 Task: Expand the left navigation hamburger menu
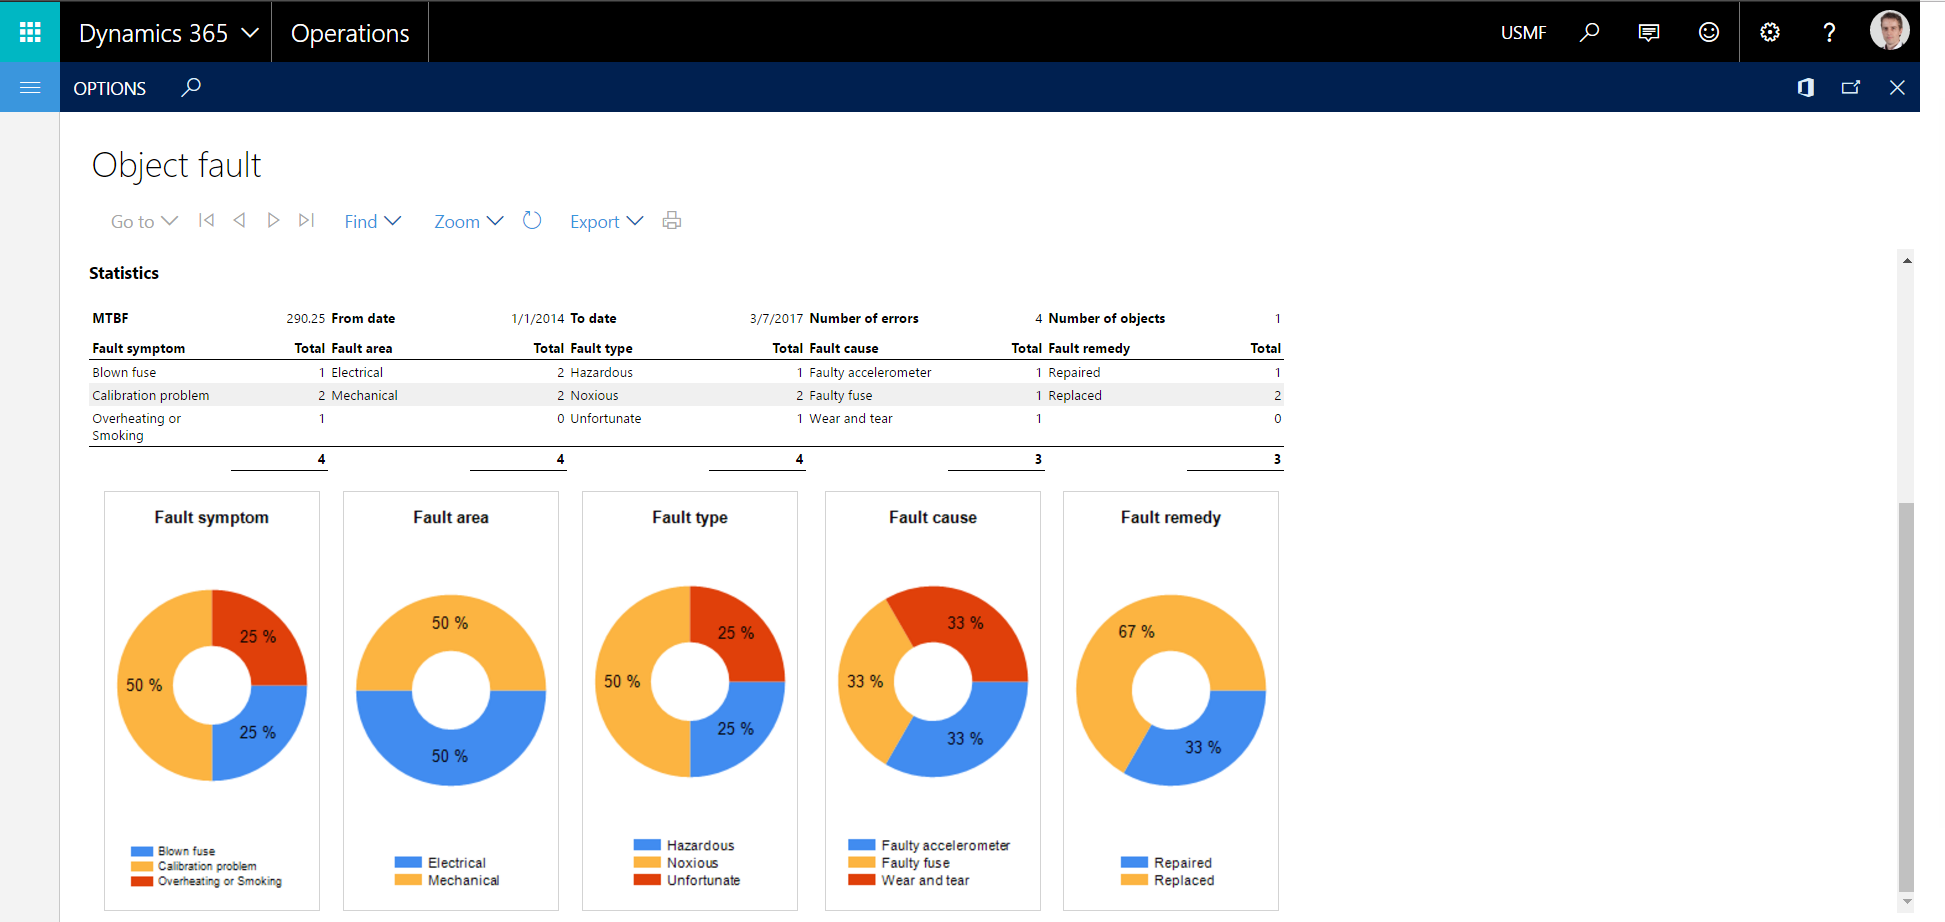(29, 88)
